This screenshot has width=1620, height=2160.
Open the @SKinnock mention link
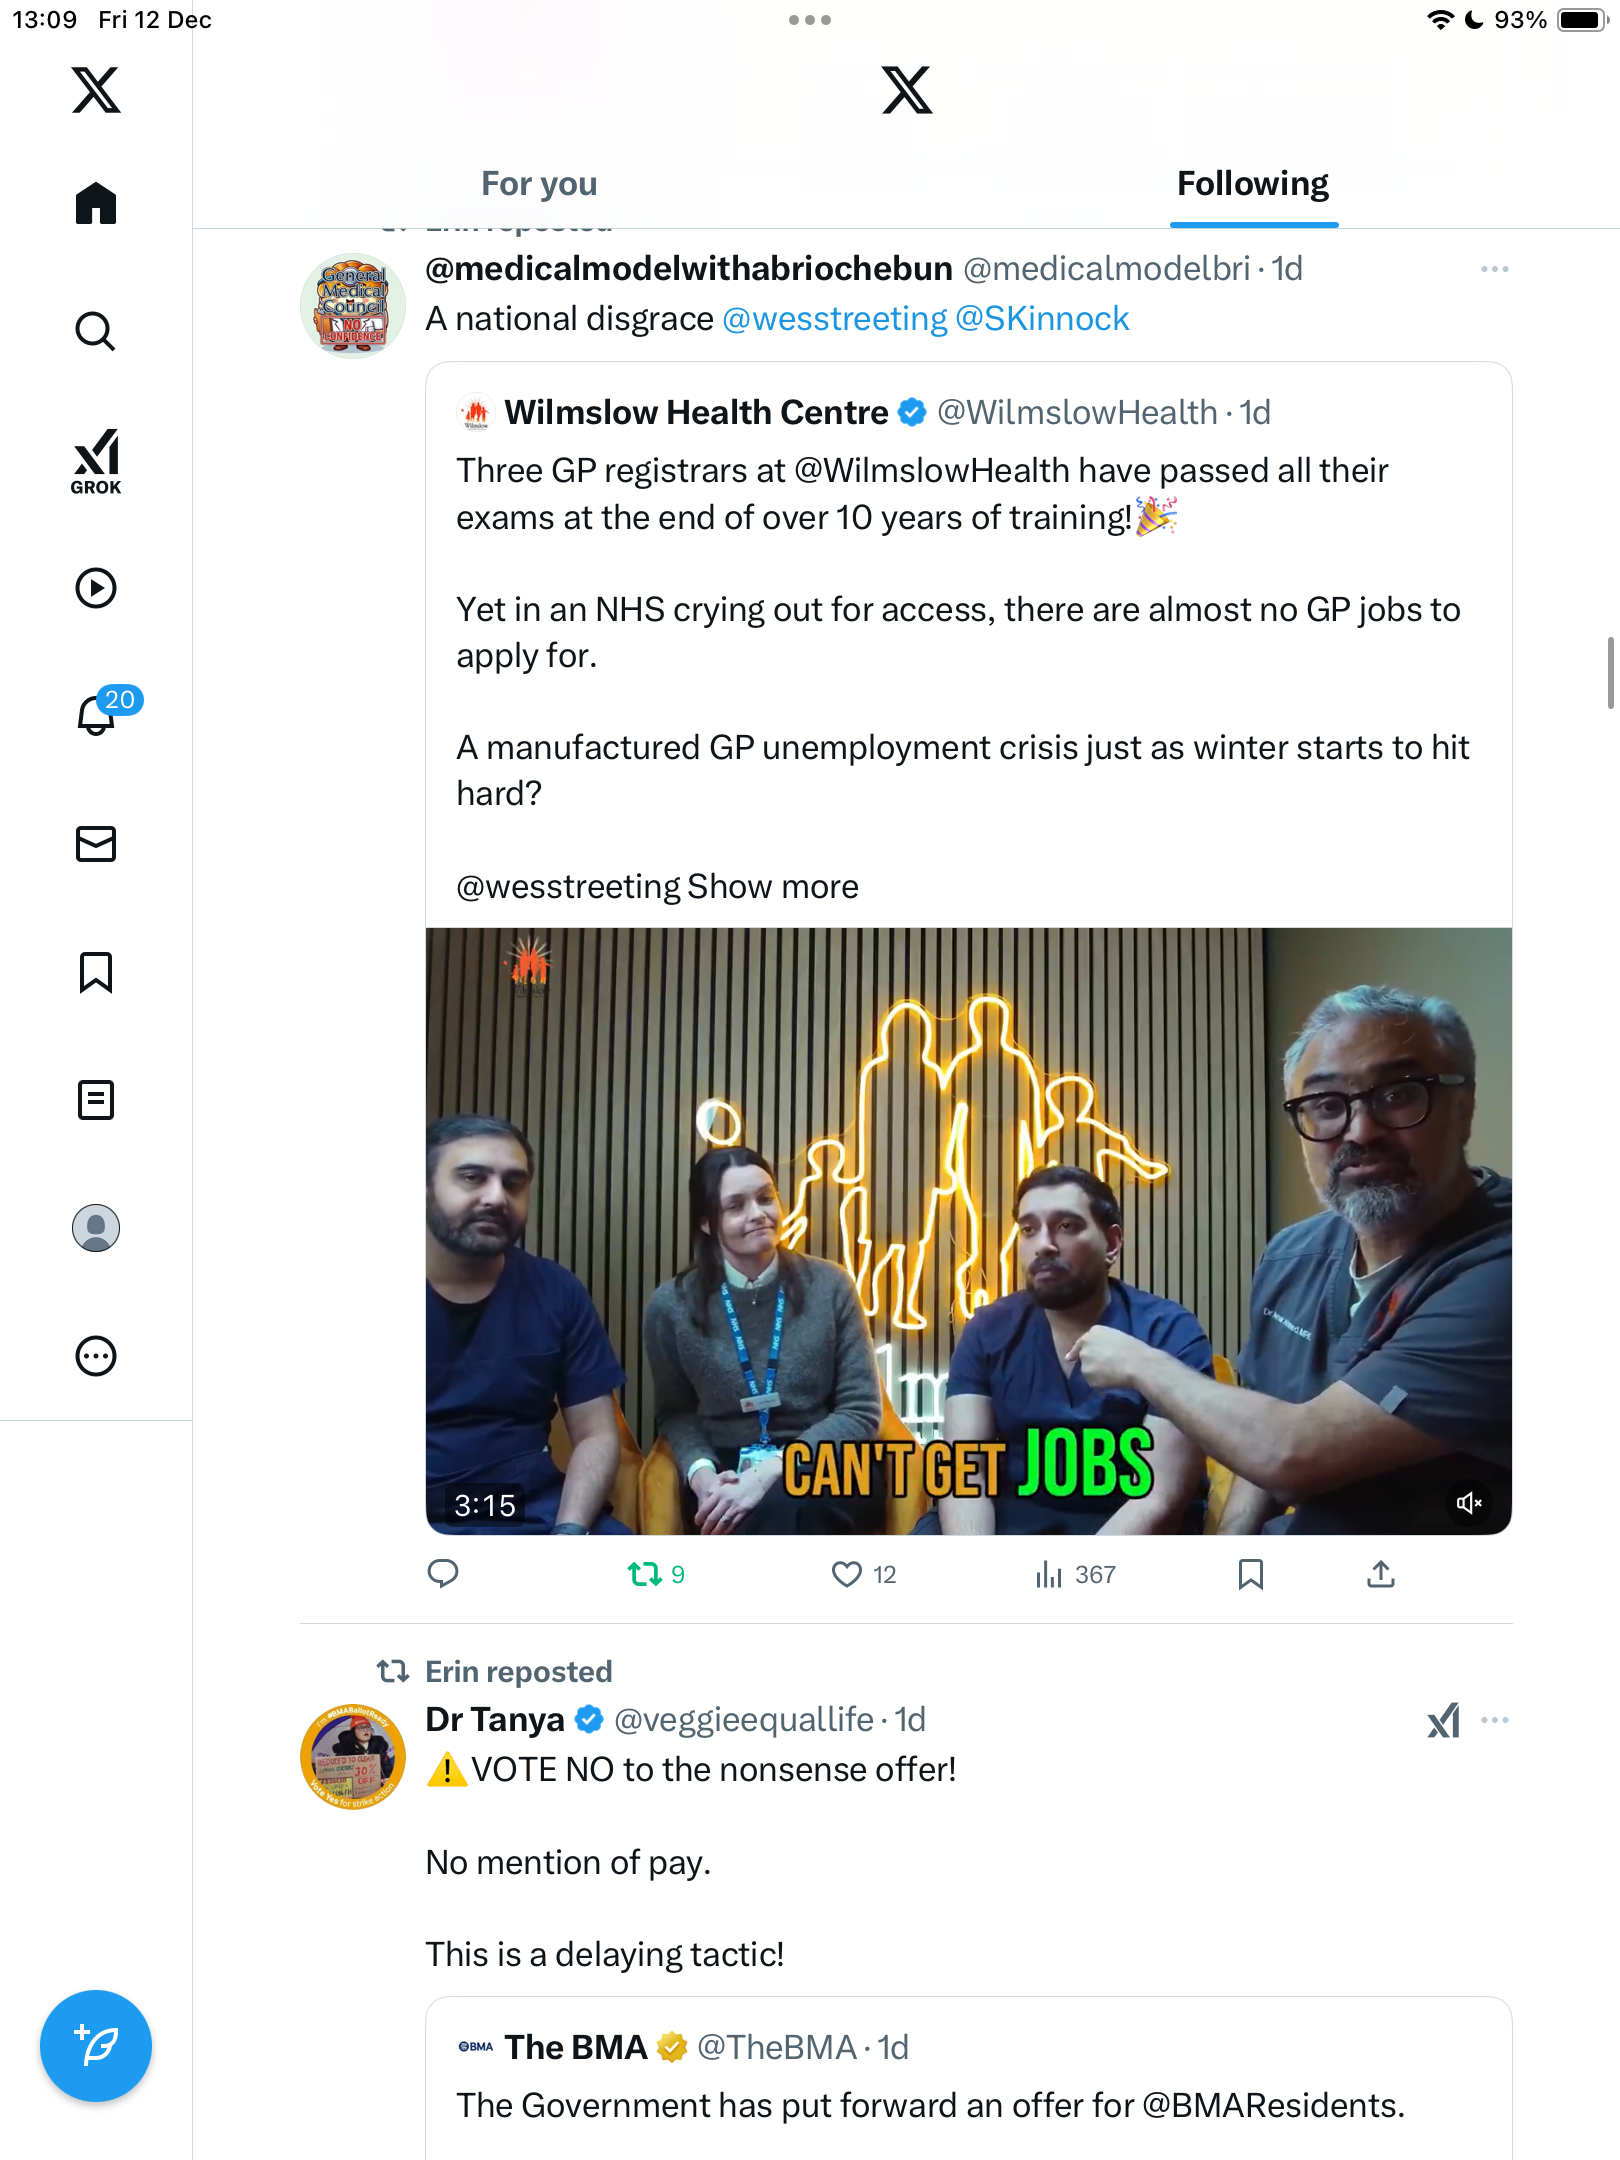(1041, 319)
